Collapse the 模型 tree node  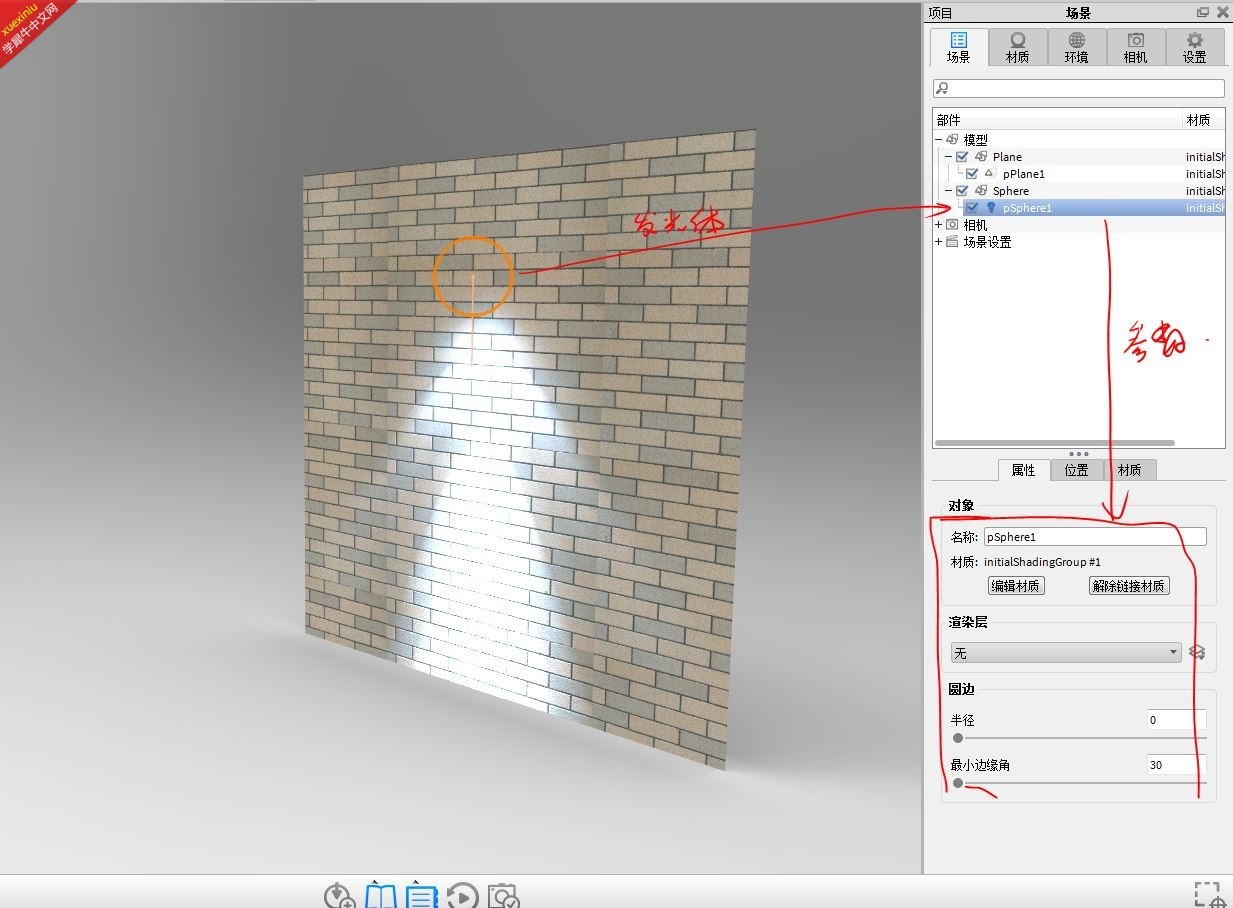(939, 140)
